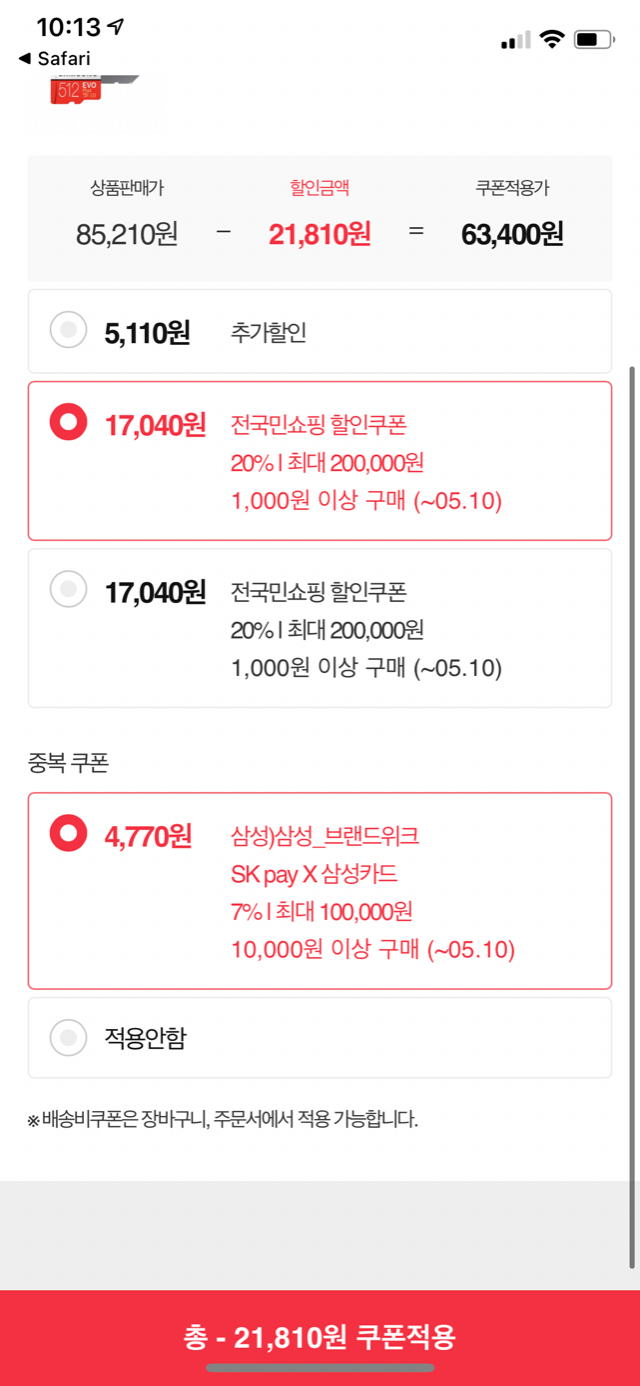This screenshot has height=1386, width=640.
Task: Choose the unselected black 17,040원 전국민쇼핑 coupon
Action: point(68,590)
